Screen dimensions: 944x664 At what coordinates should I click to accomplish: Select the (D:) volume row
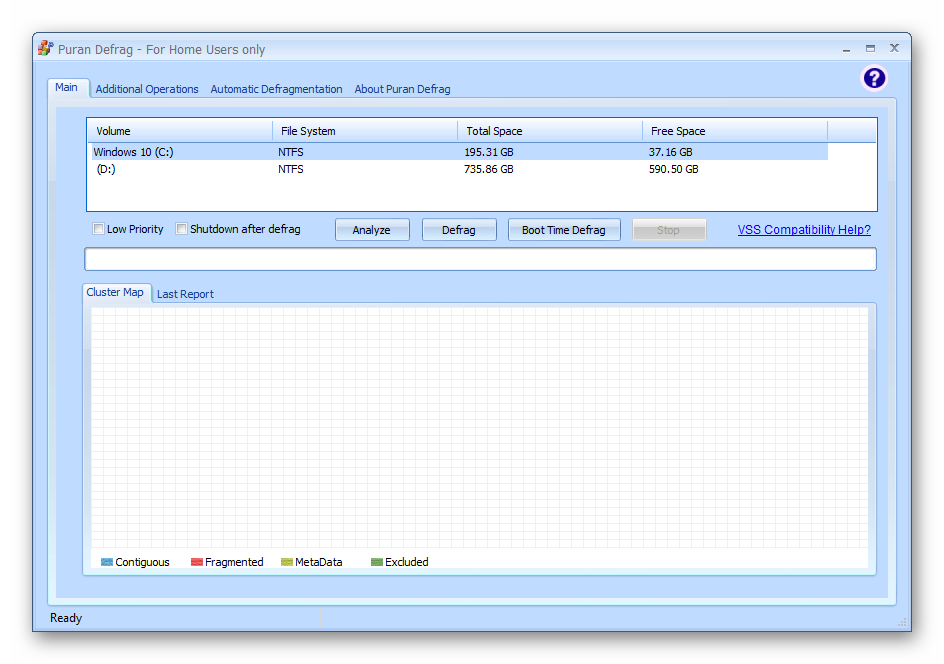[x=106, y=169]
